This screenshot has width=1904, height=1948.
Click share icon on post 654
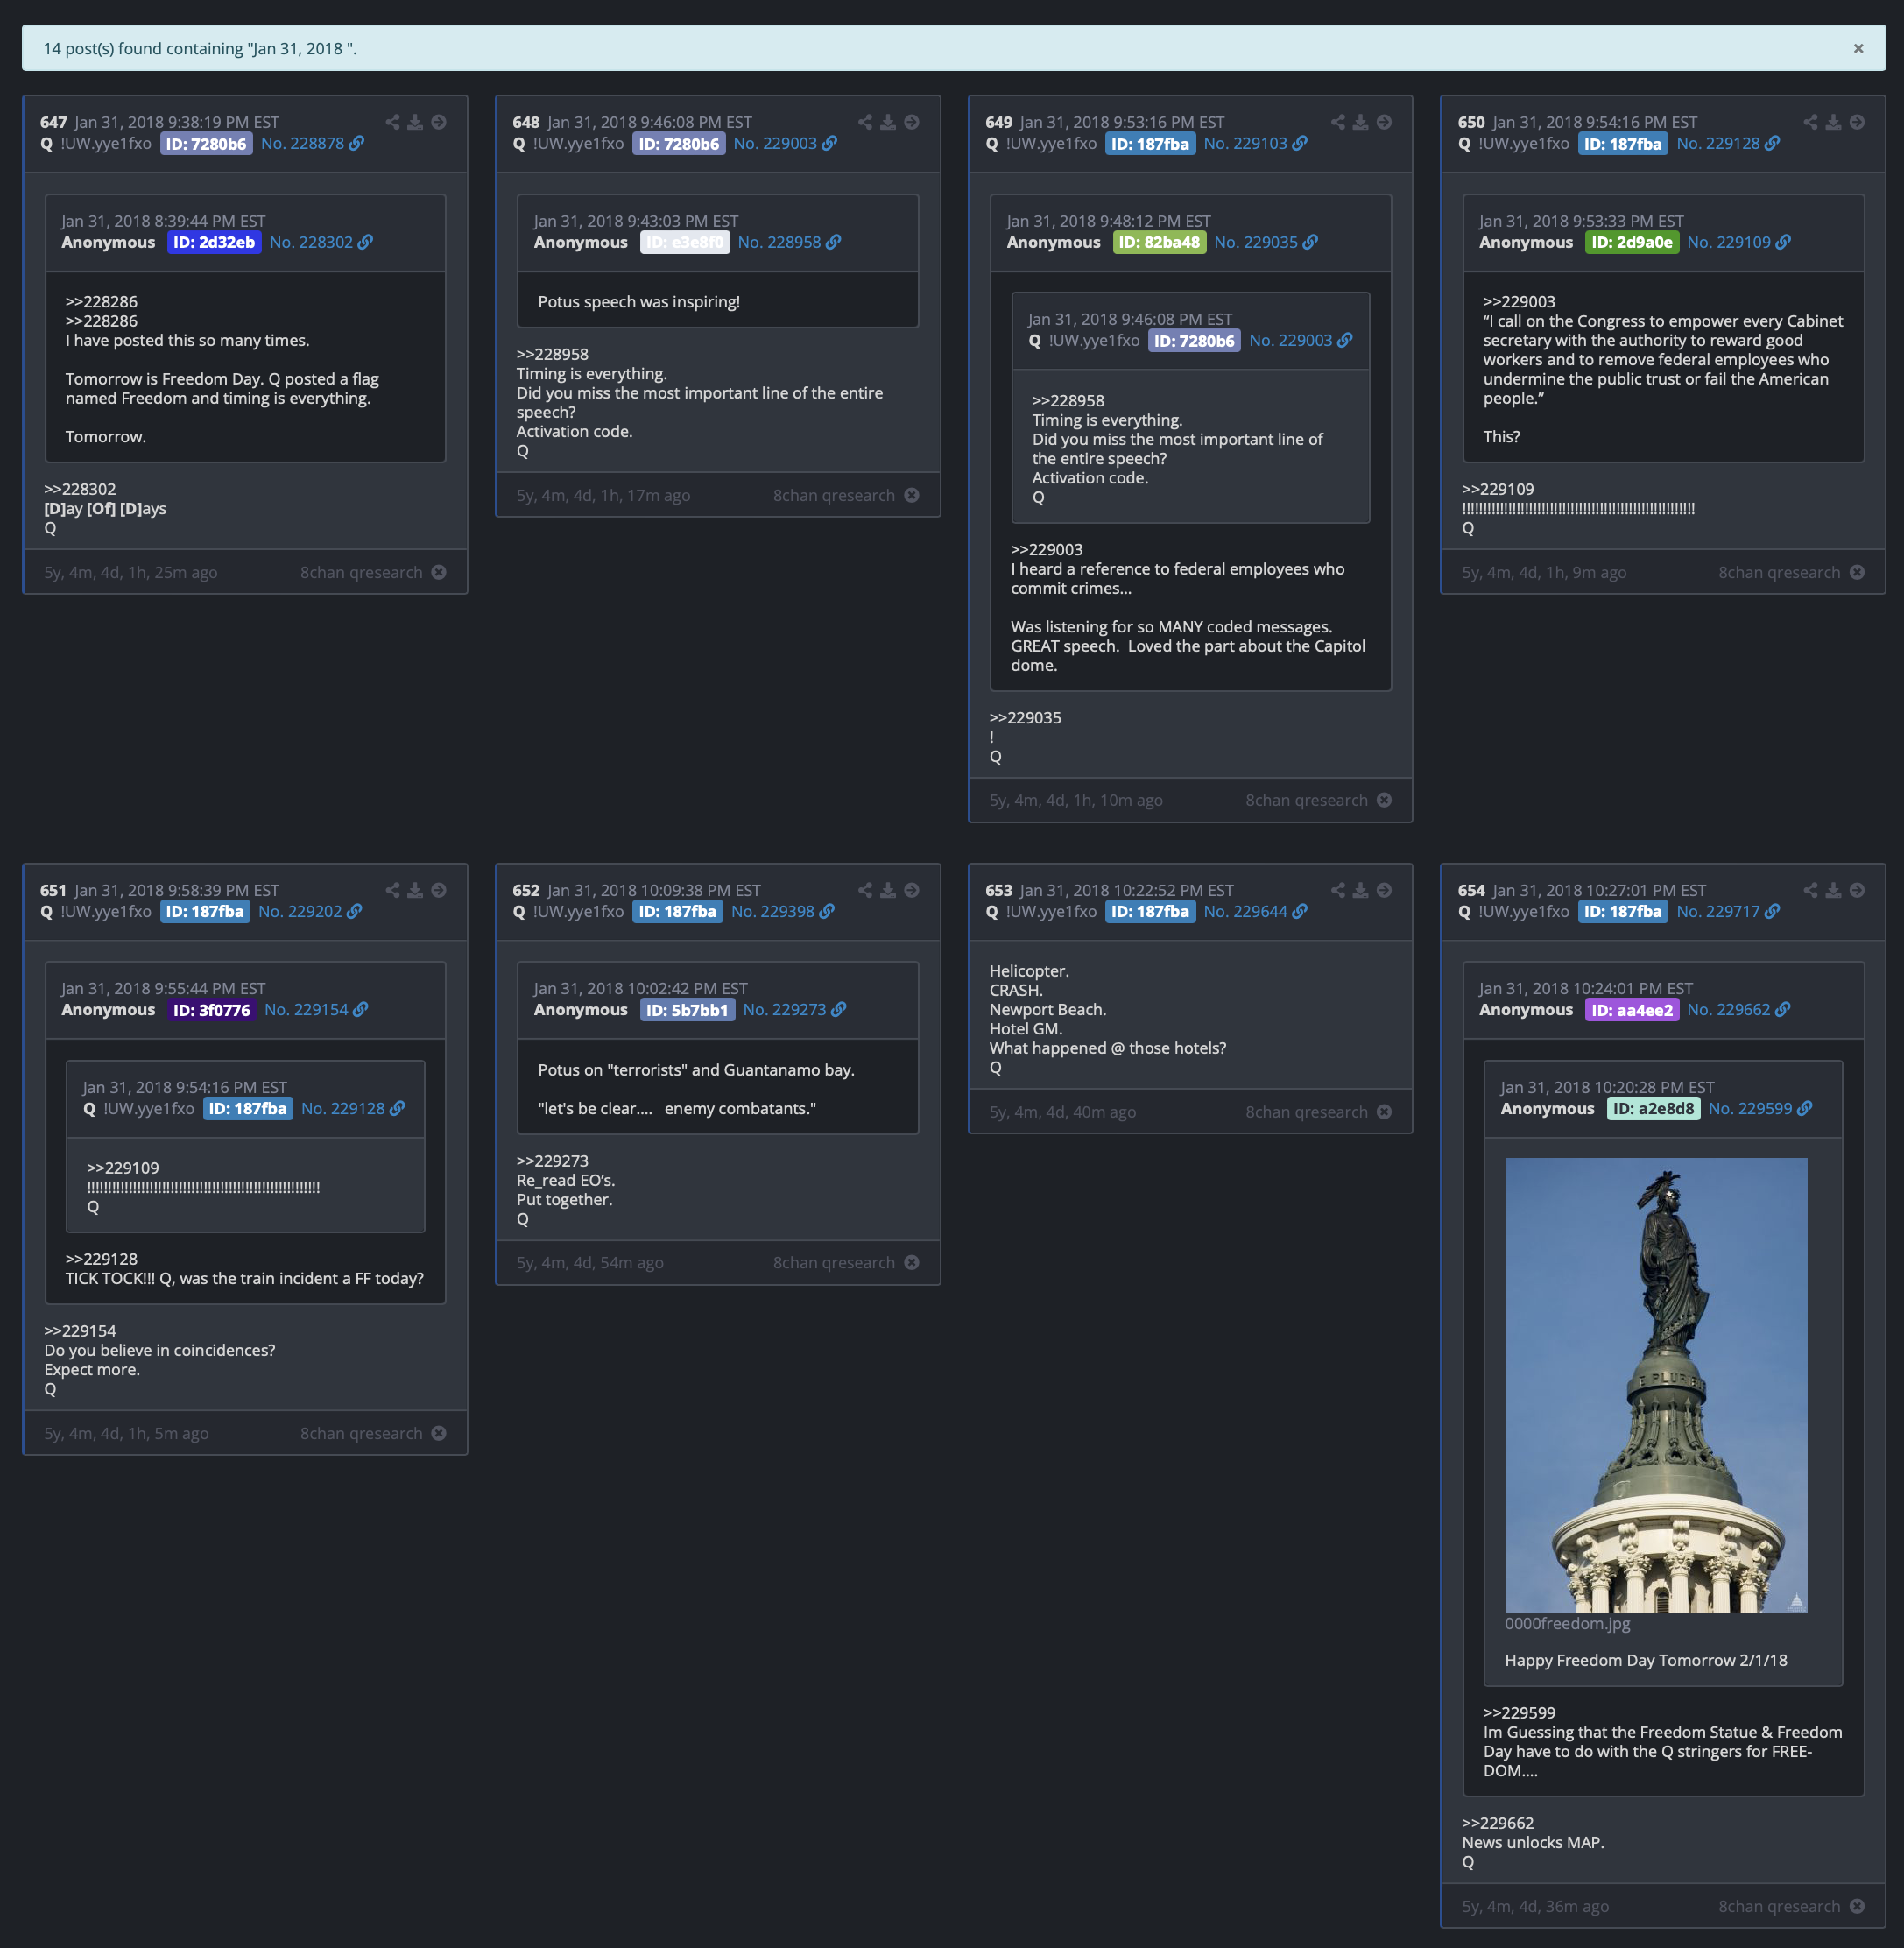click(x=1811, y=890)
